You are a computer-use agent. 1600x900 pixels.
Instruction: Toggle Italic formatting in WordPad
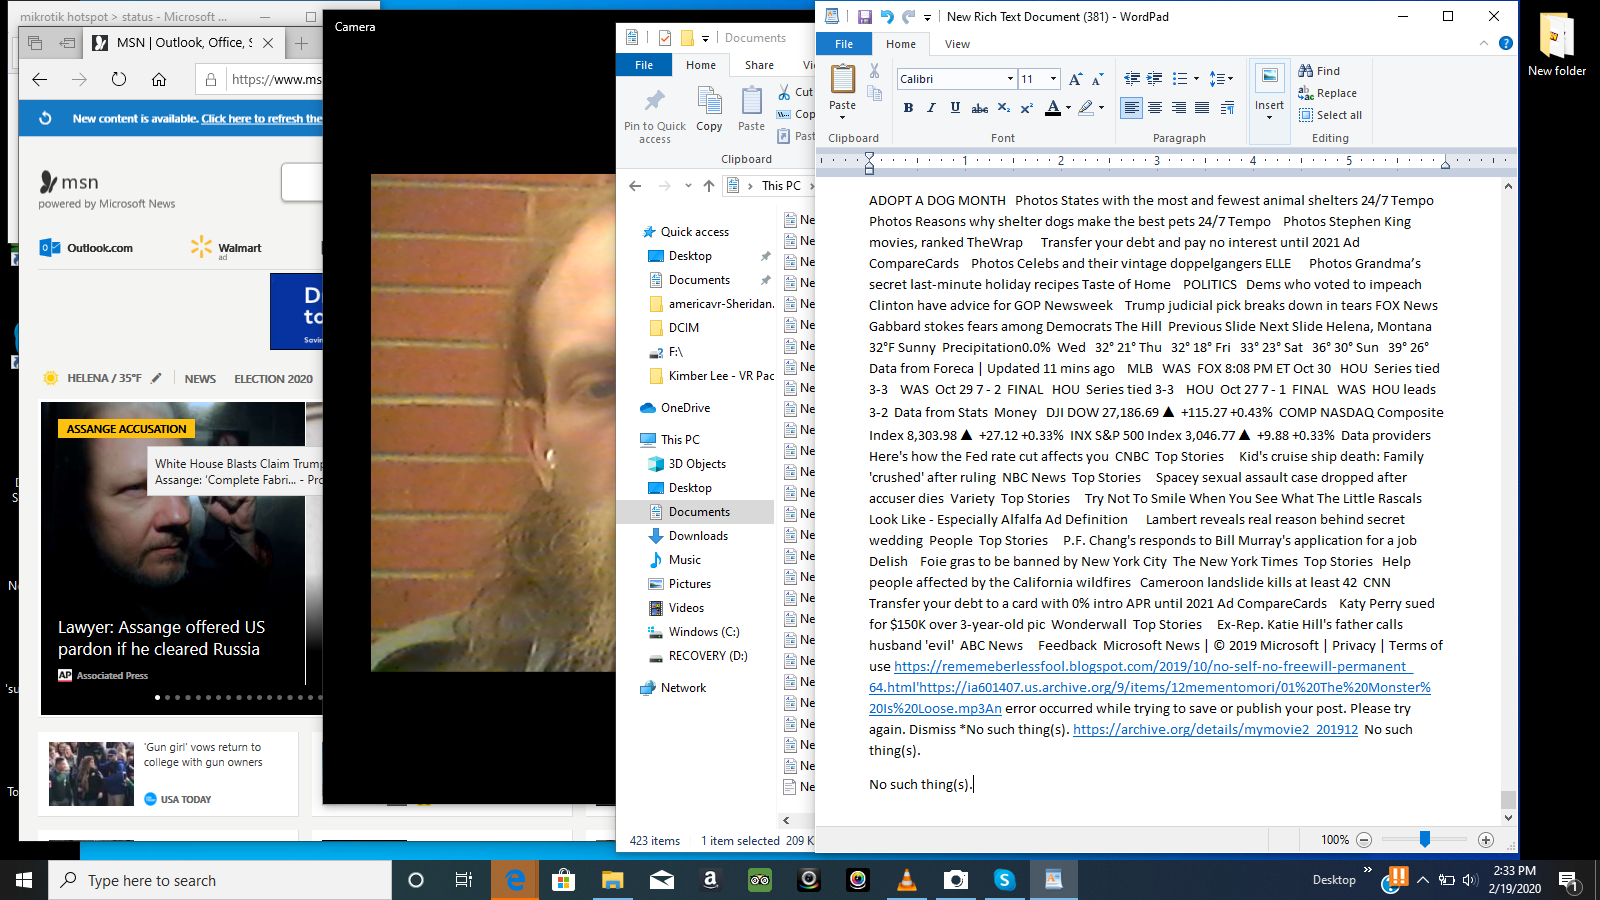click(x=931, y=108)
